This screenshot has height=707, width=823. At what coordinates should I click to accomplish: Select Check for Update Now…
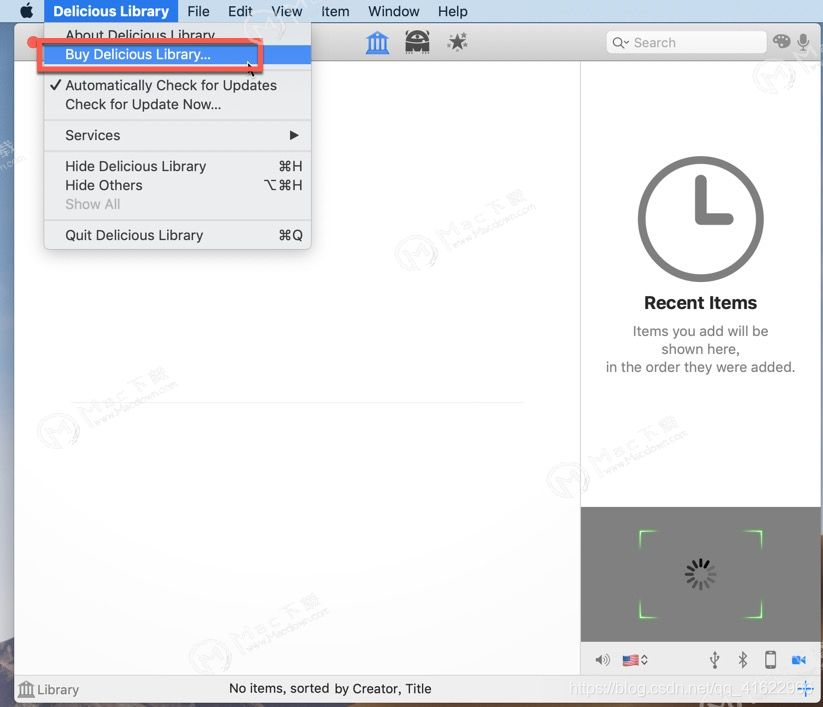[177, 104]
